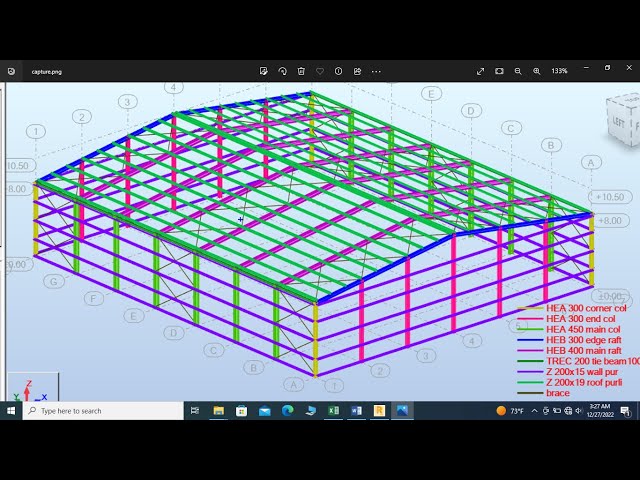The image size is (640, 480).
Task: Open the notification center icon
Action: click(625, 411)
